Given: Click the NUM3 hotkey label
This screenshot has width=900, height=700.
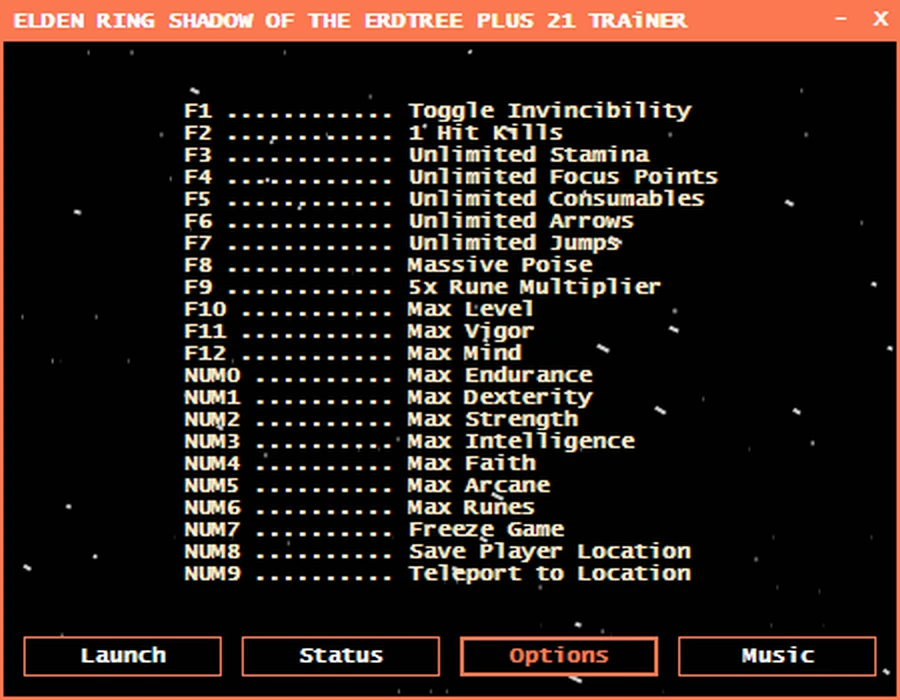Looking at the screenshot, I should coord(212,441).
